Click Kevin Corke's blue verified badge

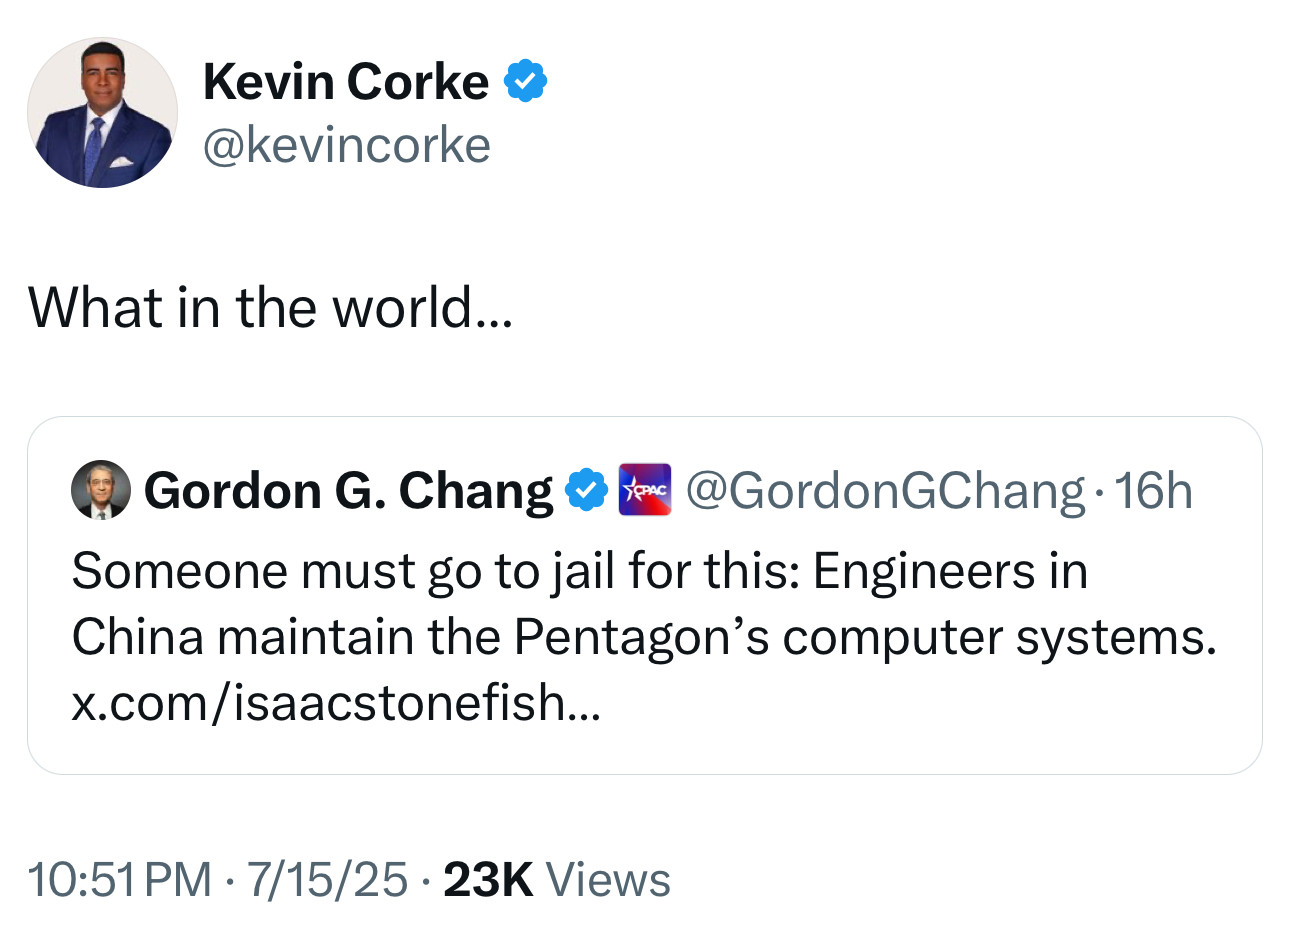[525, 81]
